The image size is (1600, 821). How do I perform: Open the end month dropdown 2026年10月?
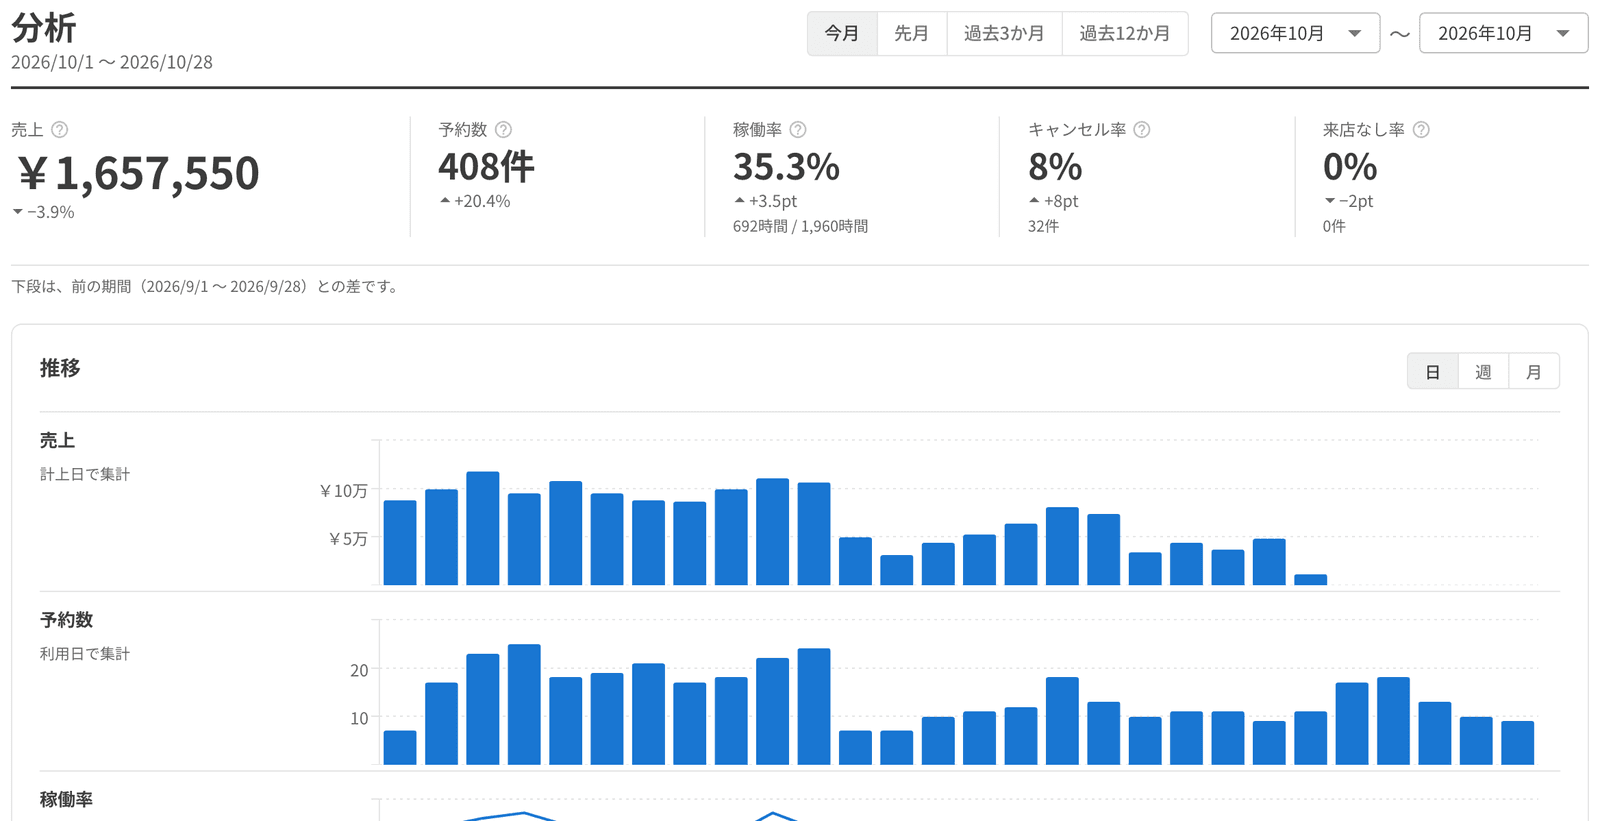[x=1503, y=34]
